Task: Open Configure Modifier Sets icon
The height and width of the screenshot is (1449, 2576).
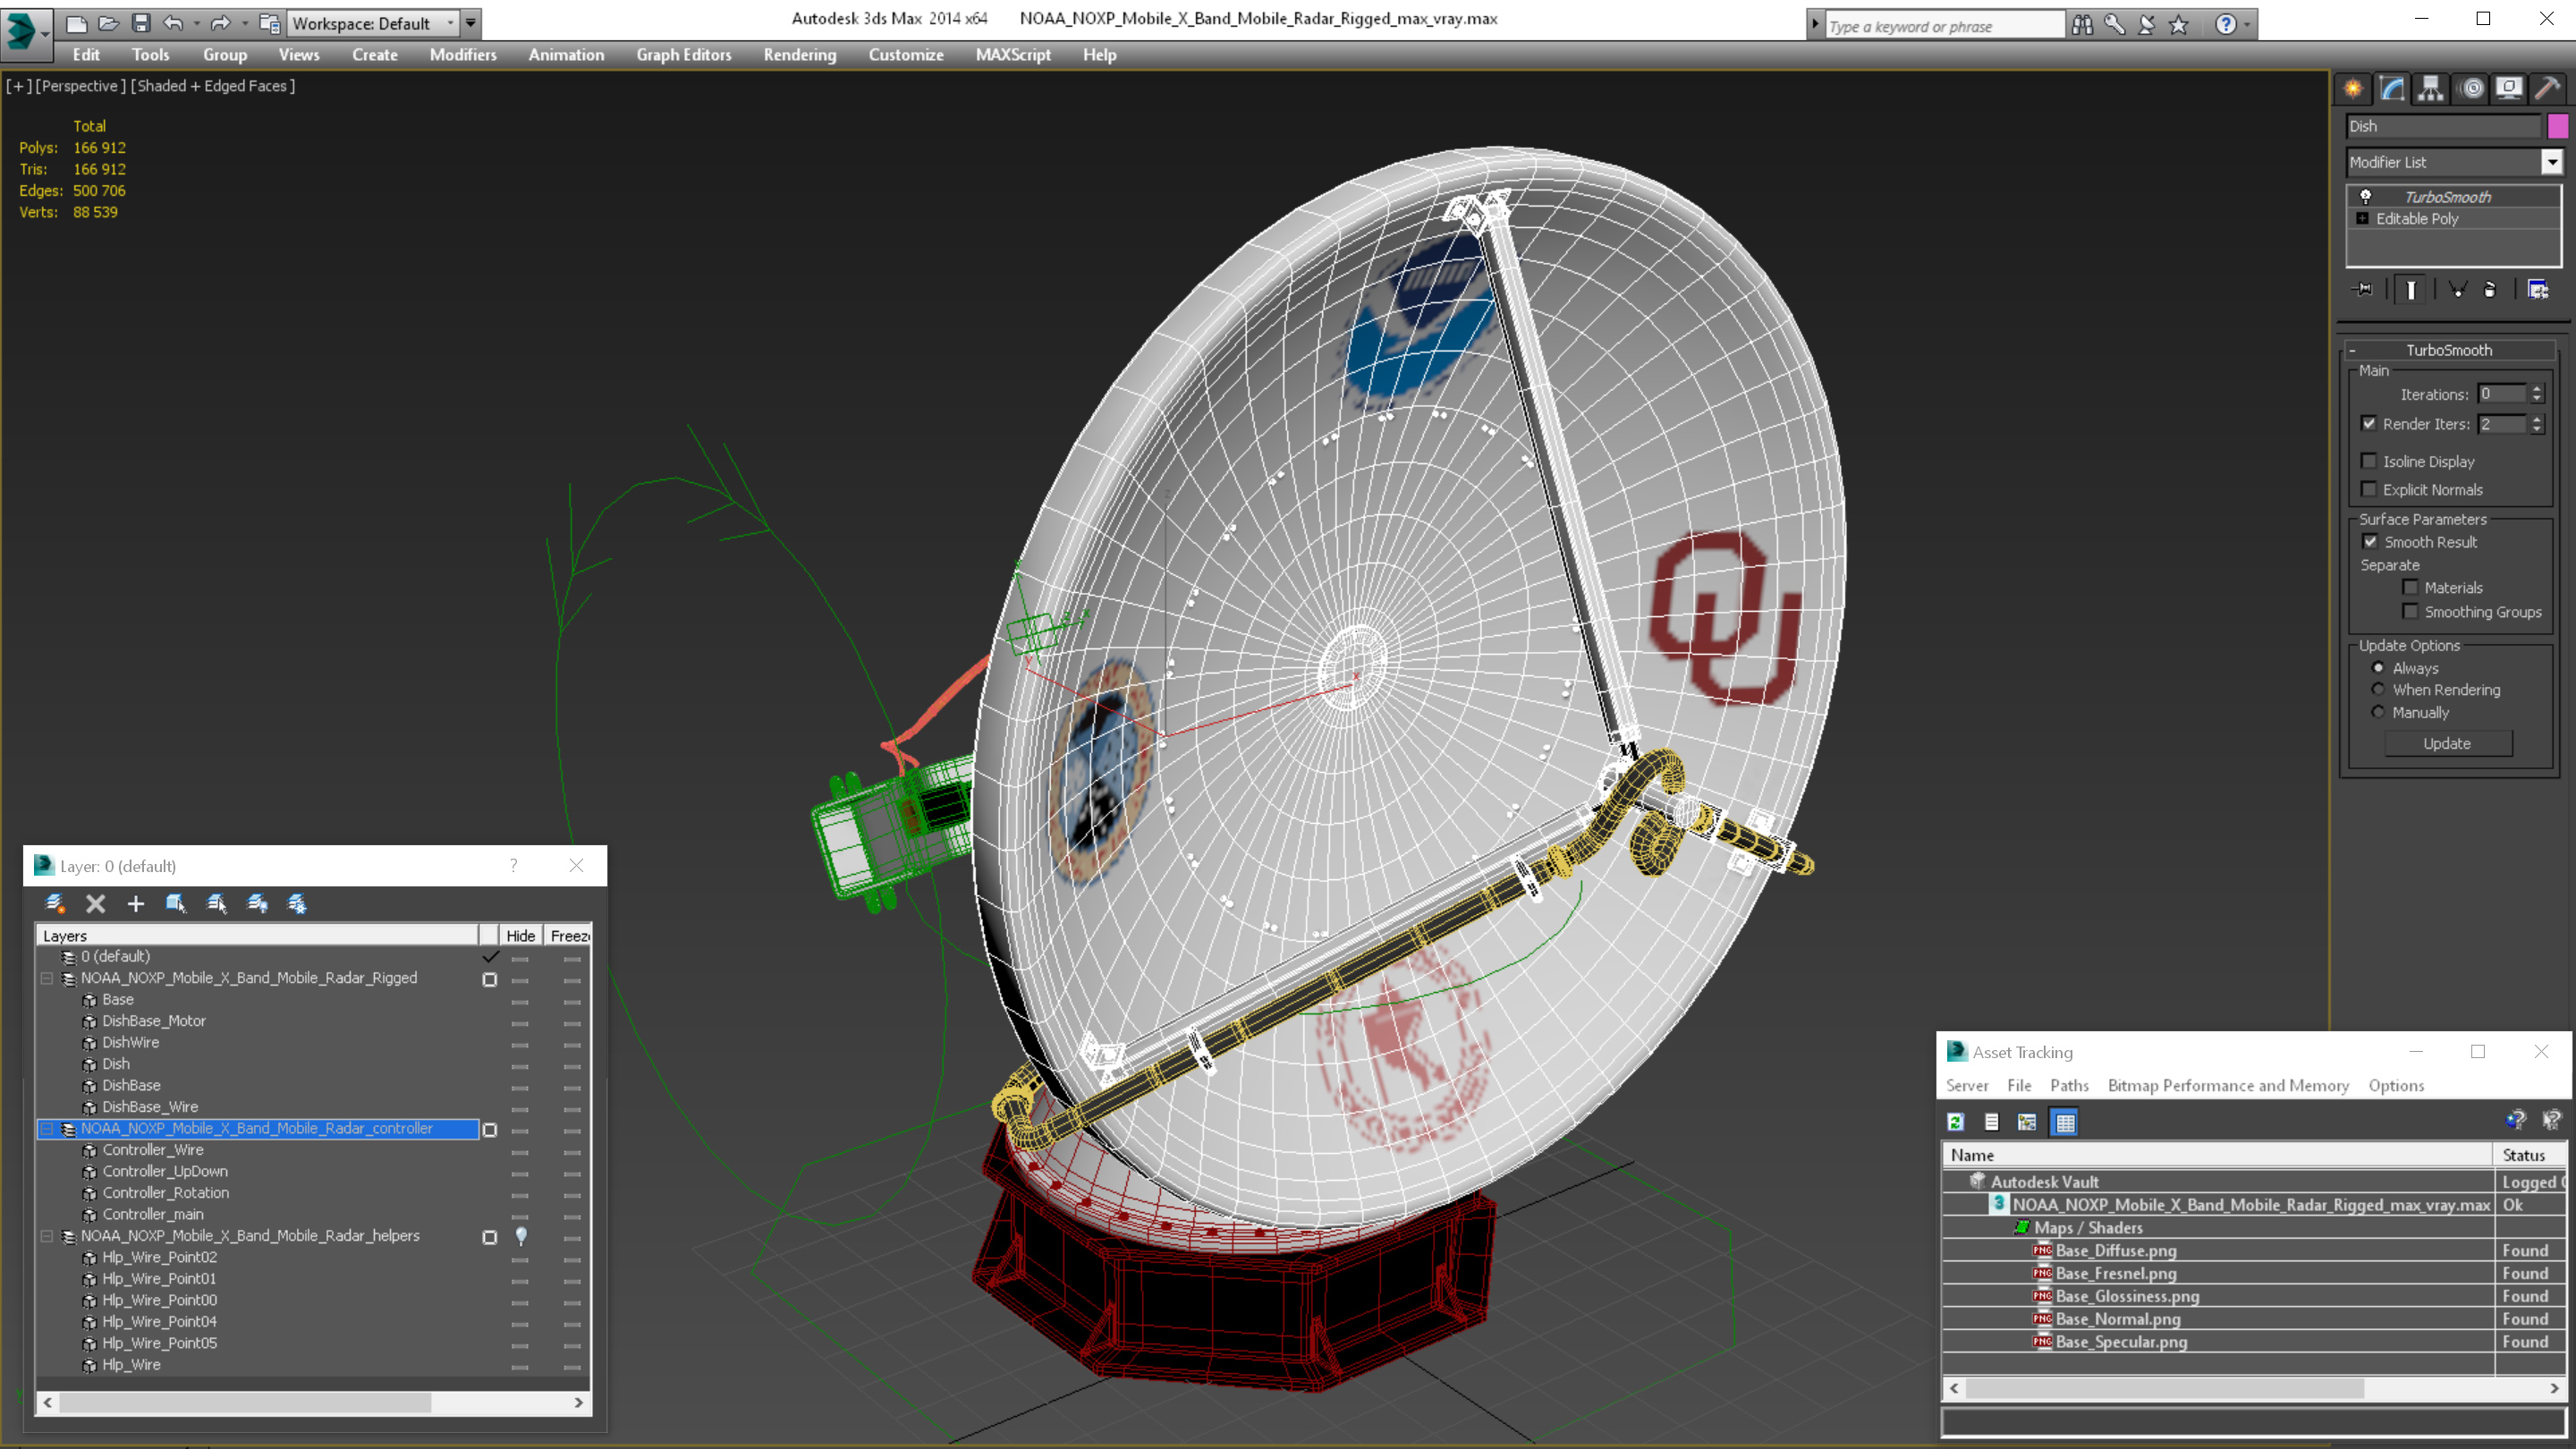Action: tap(2538, 290)
